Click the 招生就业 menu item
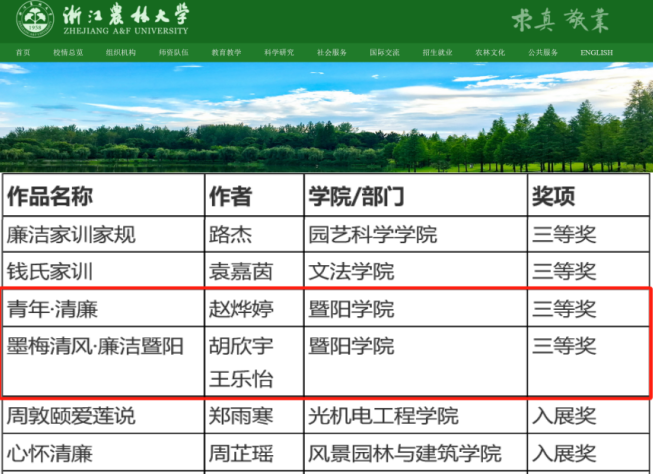 tap(437, 52)
